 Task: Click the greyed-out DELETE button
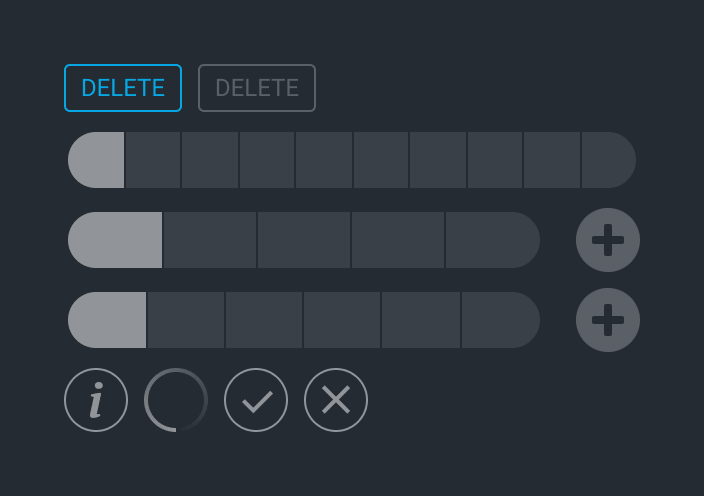point(257,88)
